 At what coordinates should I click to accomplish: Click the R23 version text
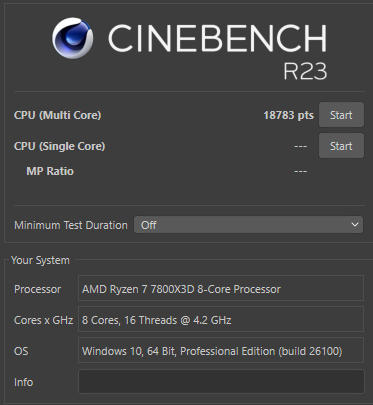[305, 71]
